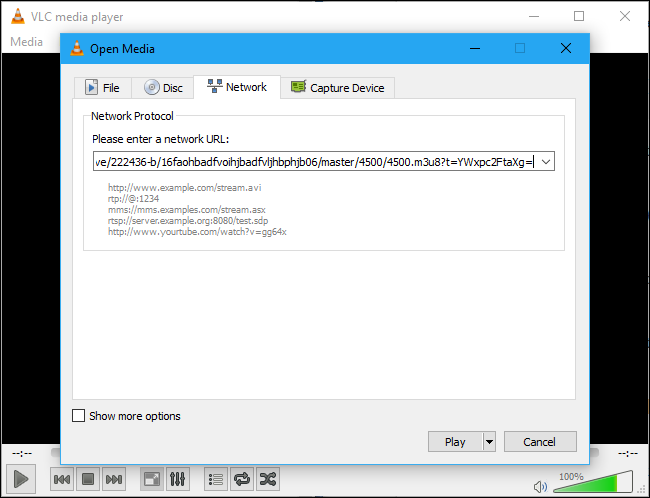
Task: Click the 'Please enter a network URL:' label
Action: pos(160,139)
